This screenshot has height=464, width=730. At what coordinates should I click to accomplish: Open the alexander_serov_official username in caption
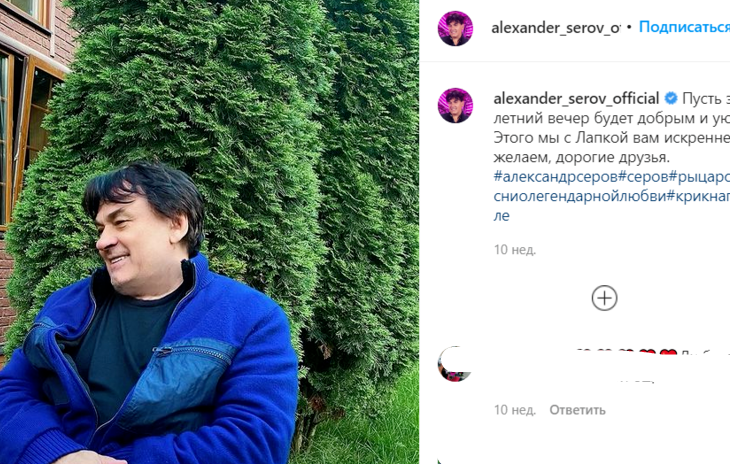576,99
